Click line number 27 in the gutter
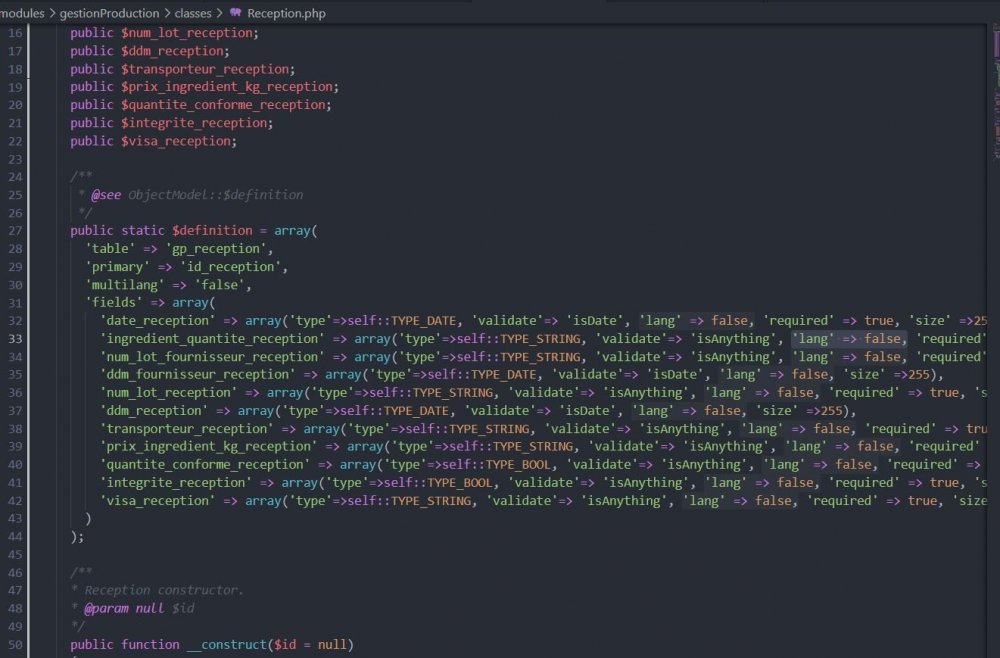 pos(15,231)
